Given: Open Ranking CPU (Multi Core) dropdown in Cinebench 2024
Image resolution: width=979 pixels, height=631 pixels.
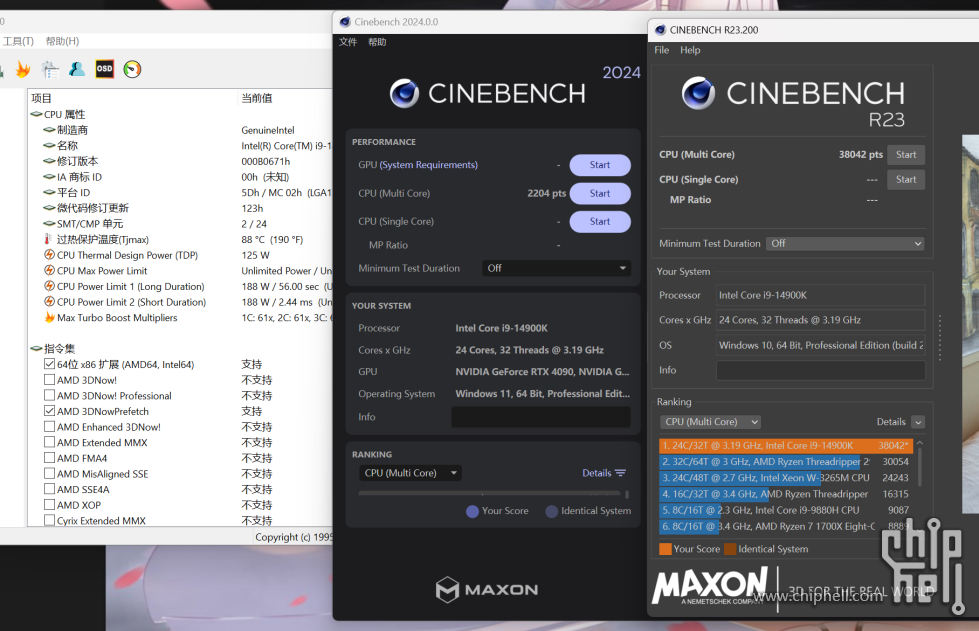Looking at the screenshot, I should tap(410, 473).
